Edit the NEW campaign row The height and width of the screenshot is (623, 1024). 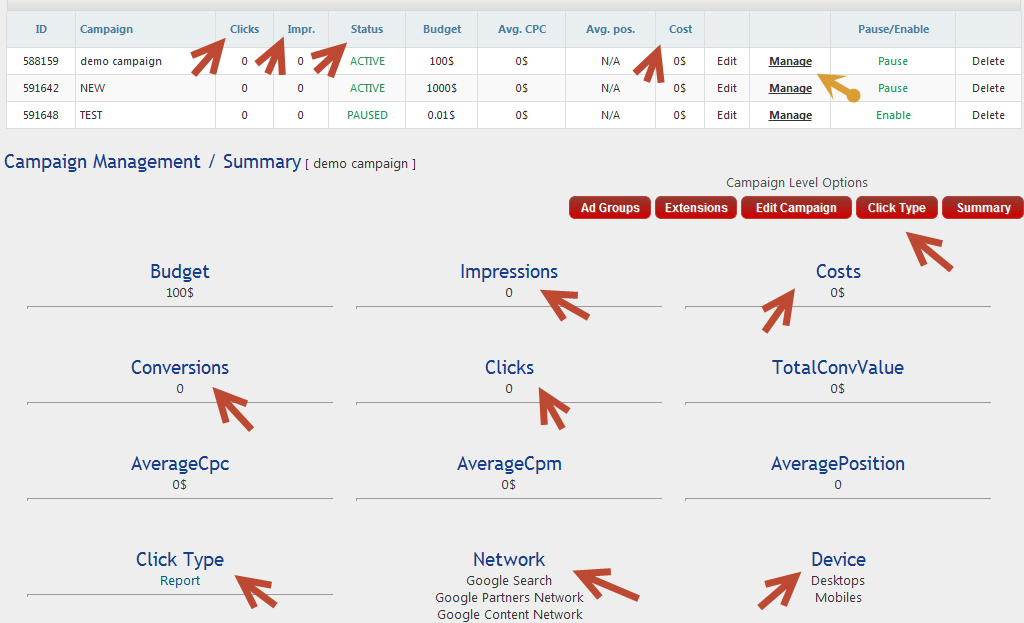click(x=726, y=88)
